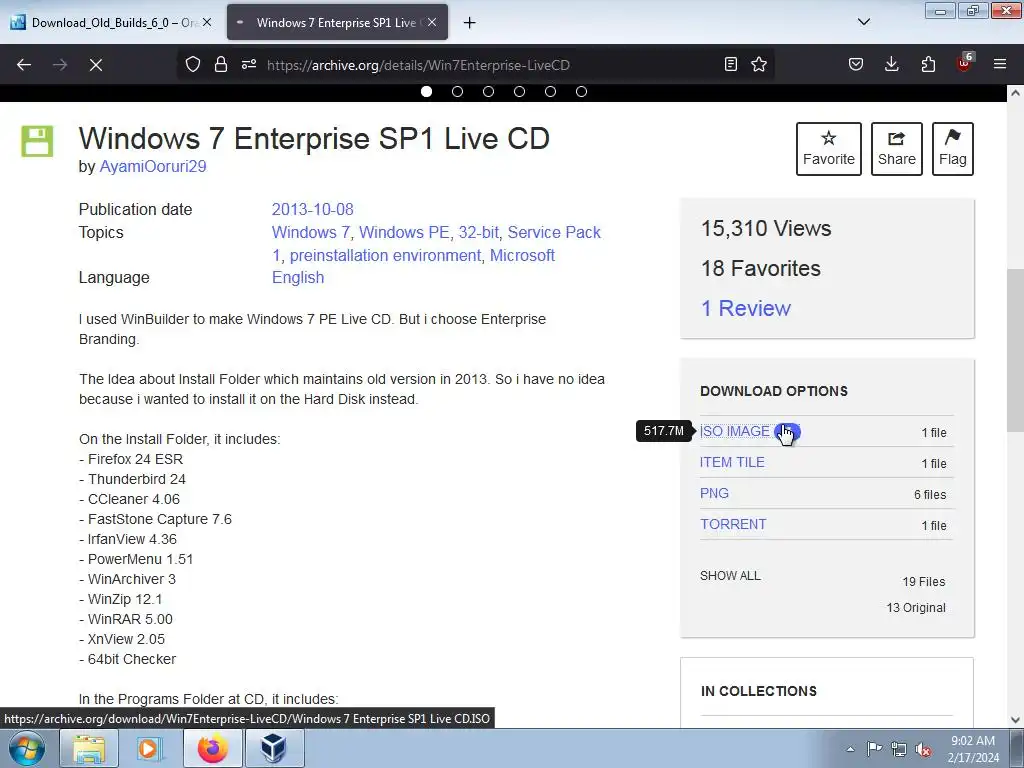Image resolution: width=1024 pixels, height=768 pixels.
Task: Add item to Favorites
Action: [829, 149]
